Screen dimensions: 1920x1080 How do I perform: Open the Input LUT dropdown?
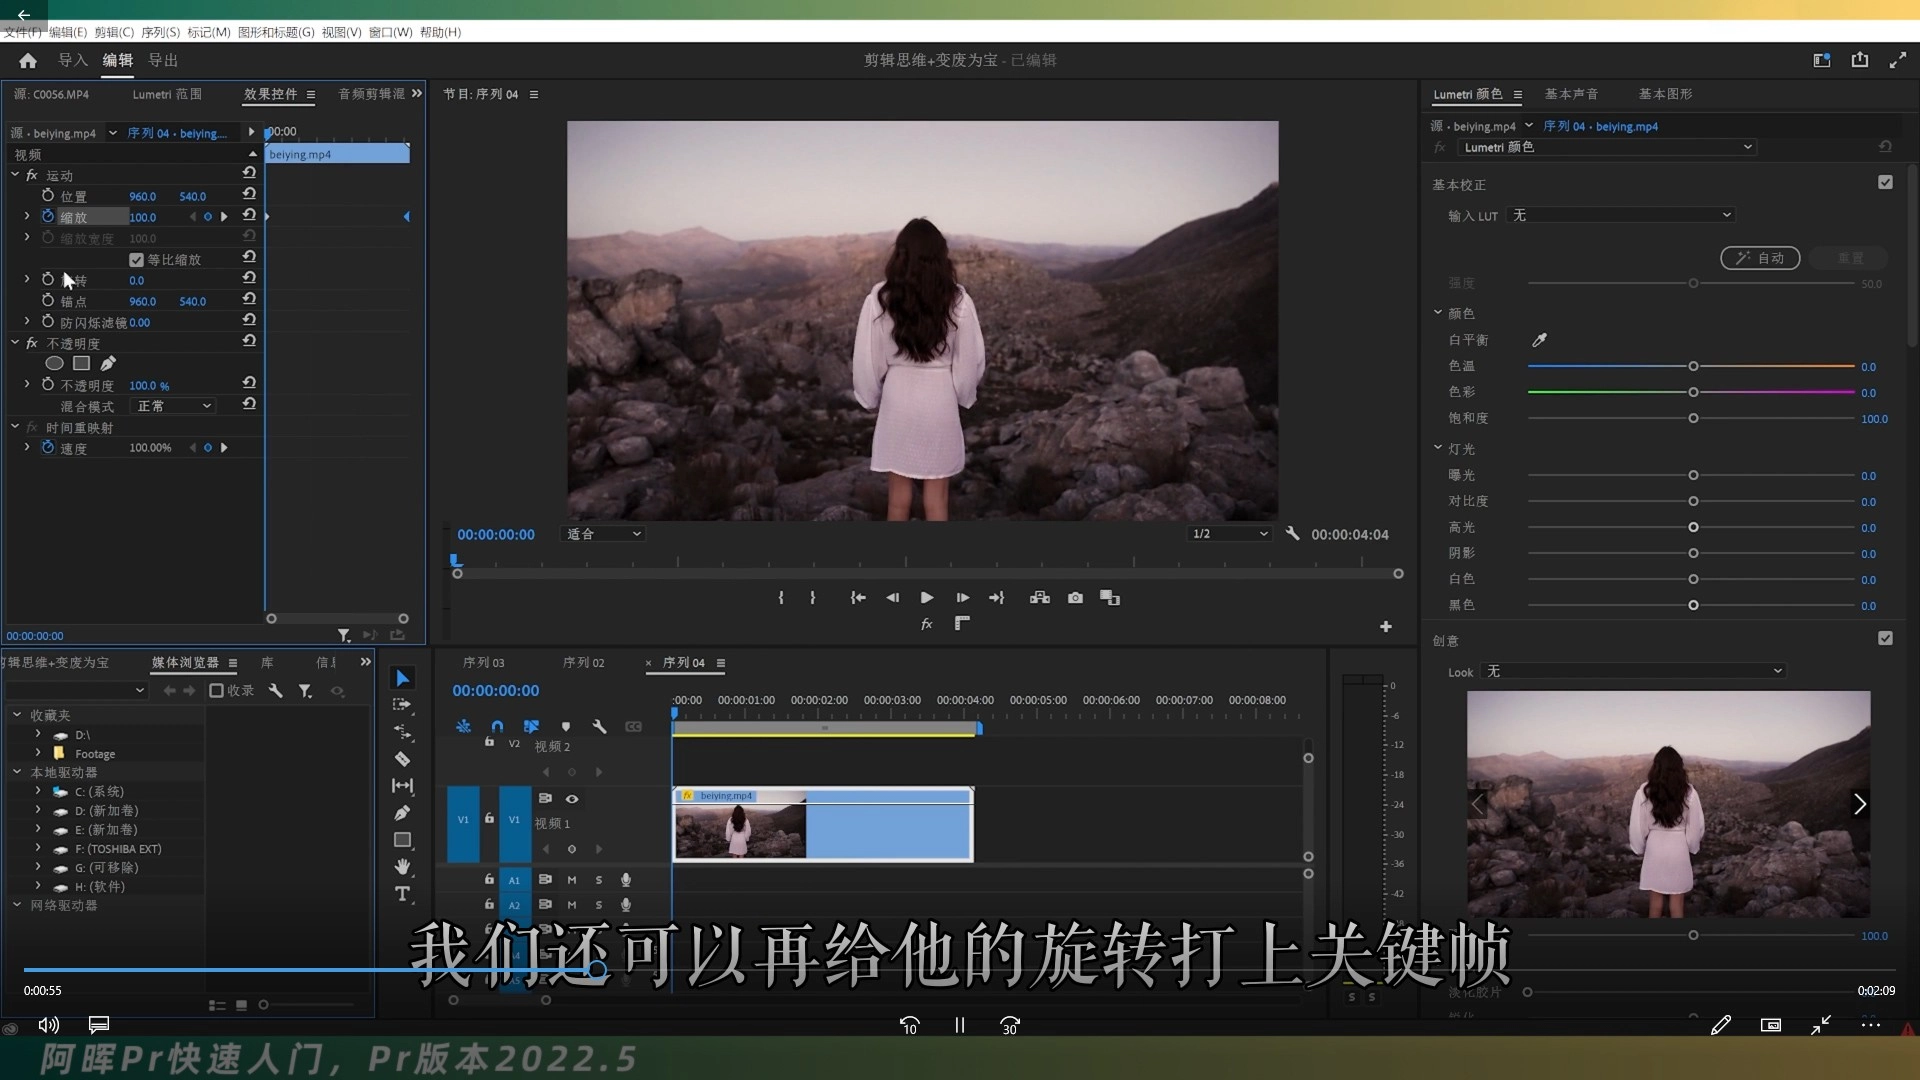1620,215
